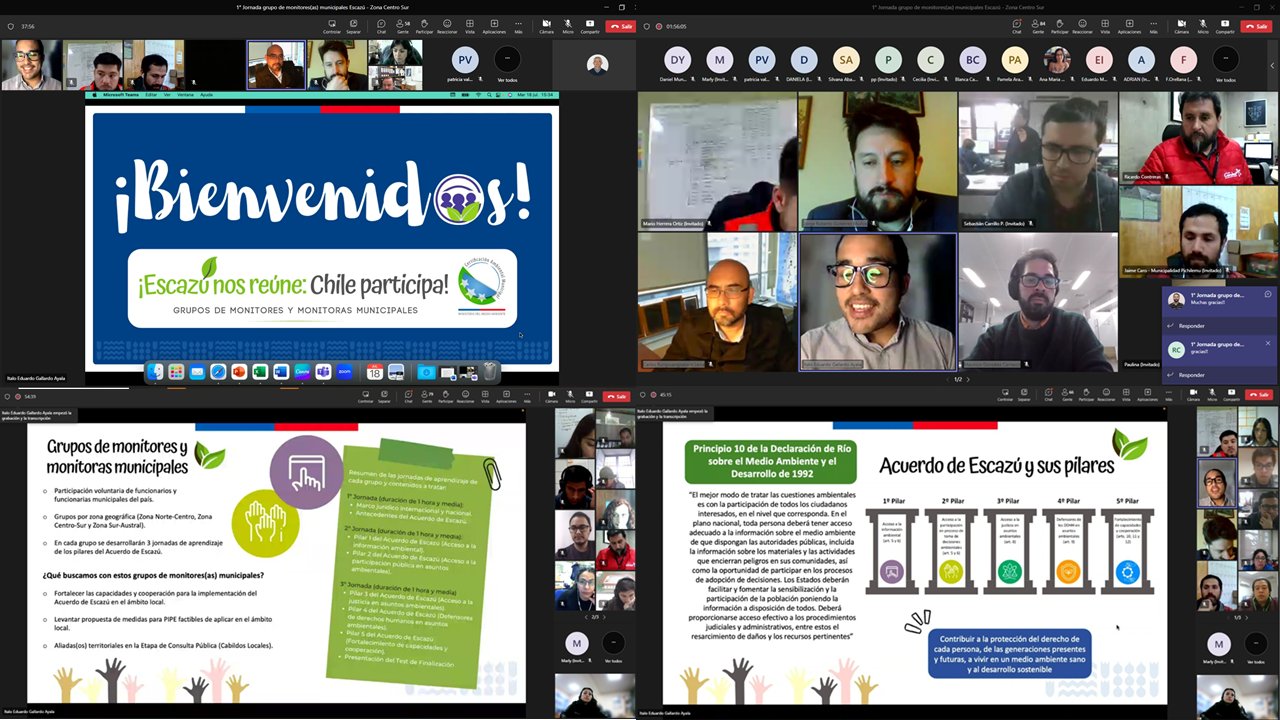Open Gente participants list in the ¡Bienvenidos! window

pos(402,25)
